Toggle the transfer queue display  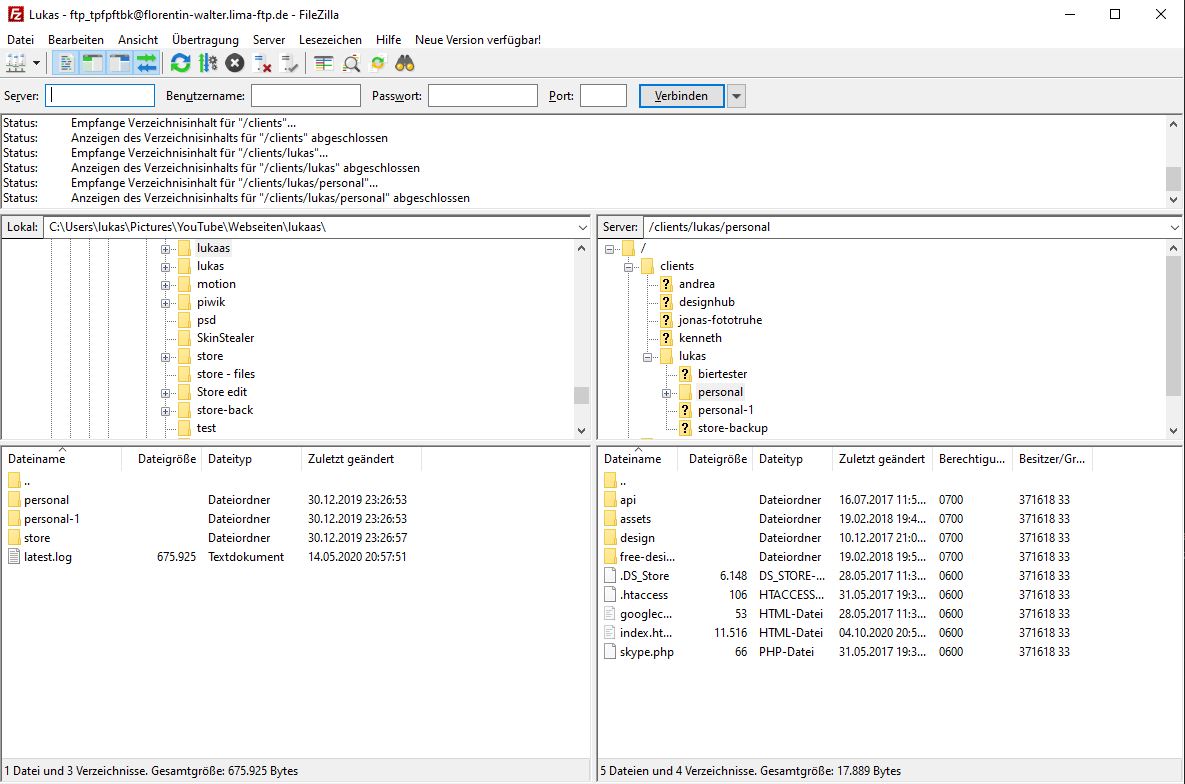pos(147,63)
